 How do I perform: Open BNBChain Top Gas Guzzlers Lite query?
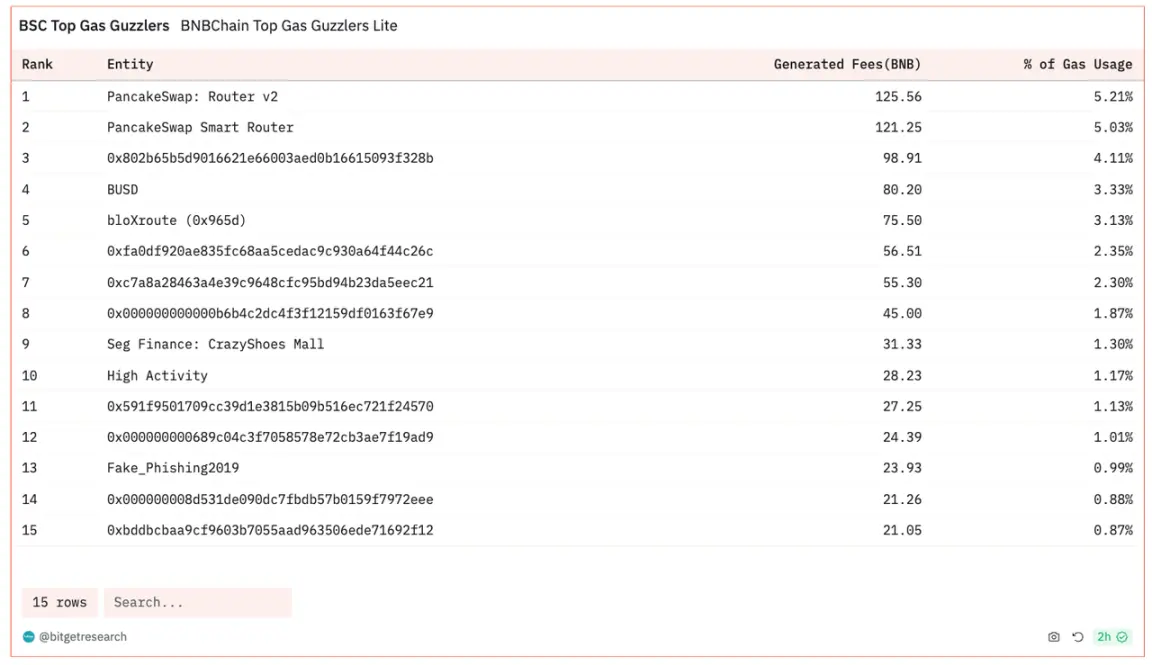click(288, 26)
